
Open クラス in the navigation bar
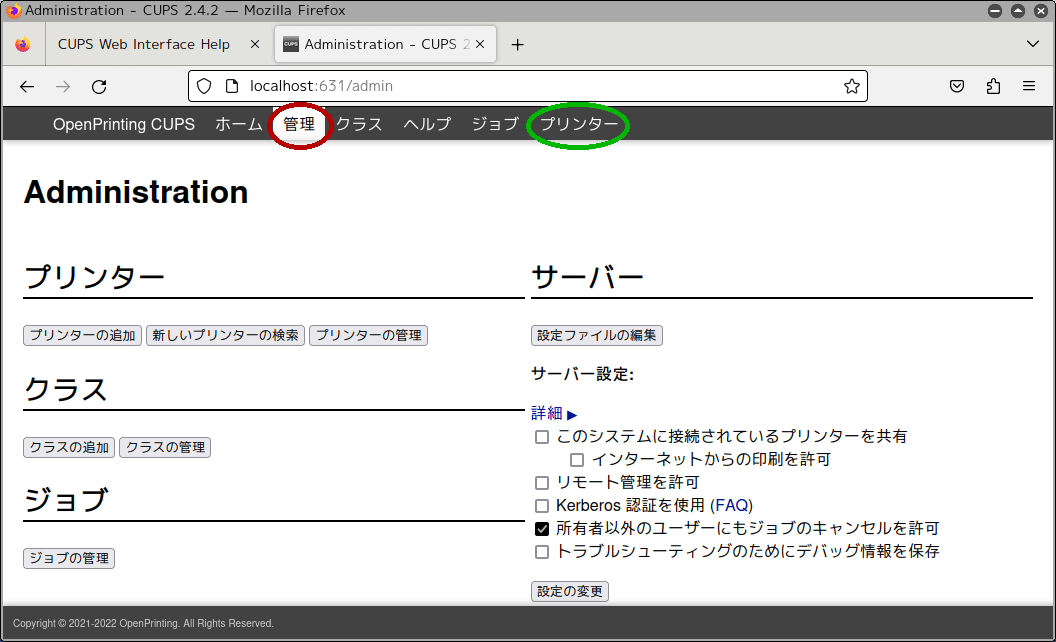coord(359,125)
